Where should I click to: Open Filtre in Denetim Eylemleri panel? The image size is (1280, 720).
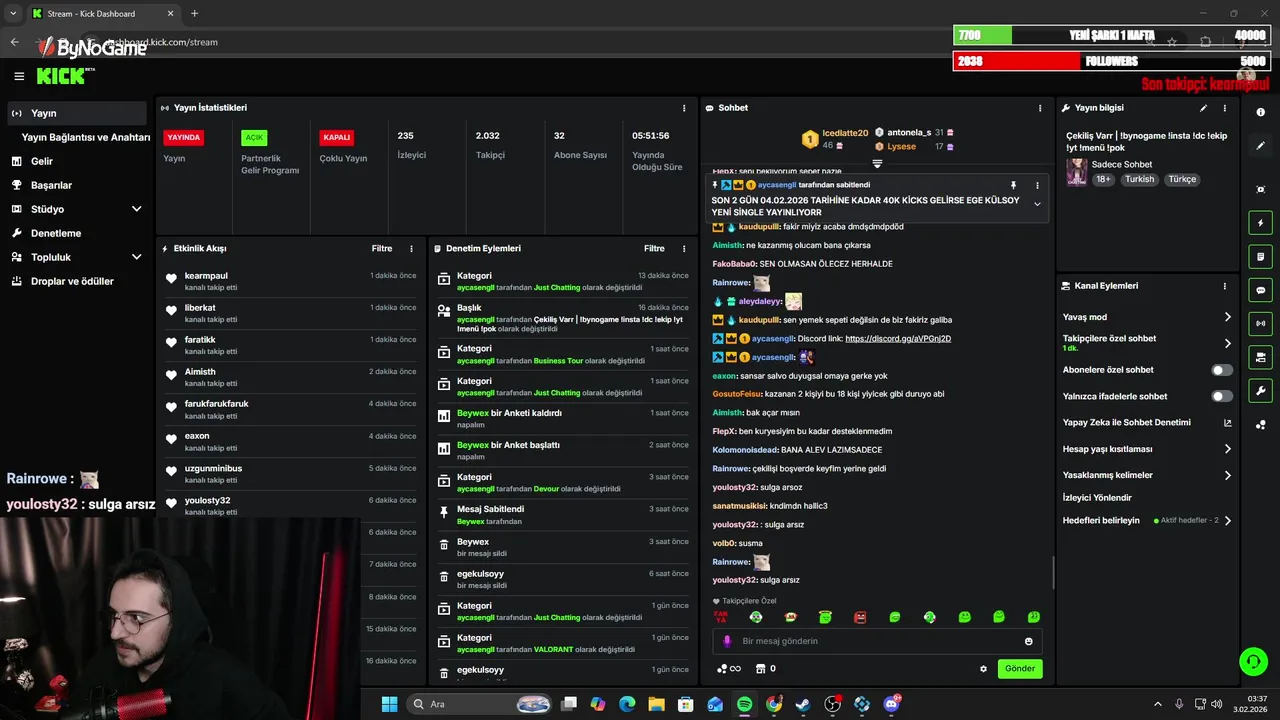[x=654, y=248]
